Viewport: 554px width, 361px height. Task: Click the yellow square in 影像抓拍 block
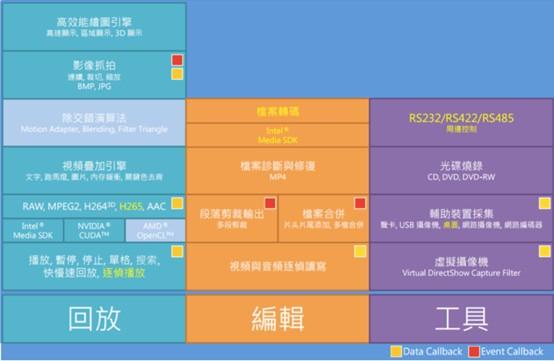tap(177, 74)
